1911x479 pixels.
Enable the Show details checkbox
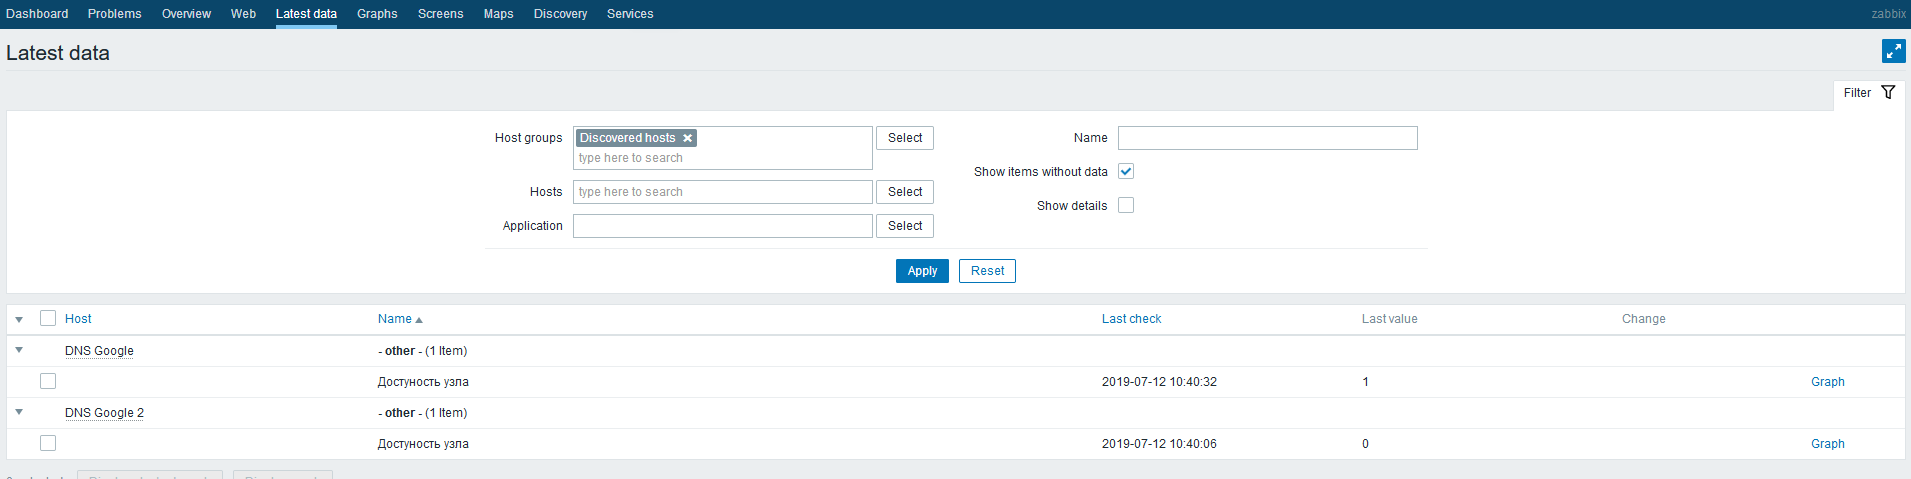1126,205
